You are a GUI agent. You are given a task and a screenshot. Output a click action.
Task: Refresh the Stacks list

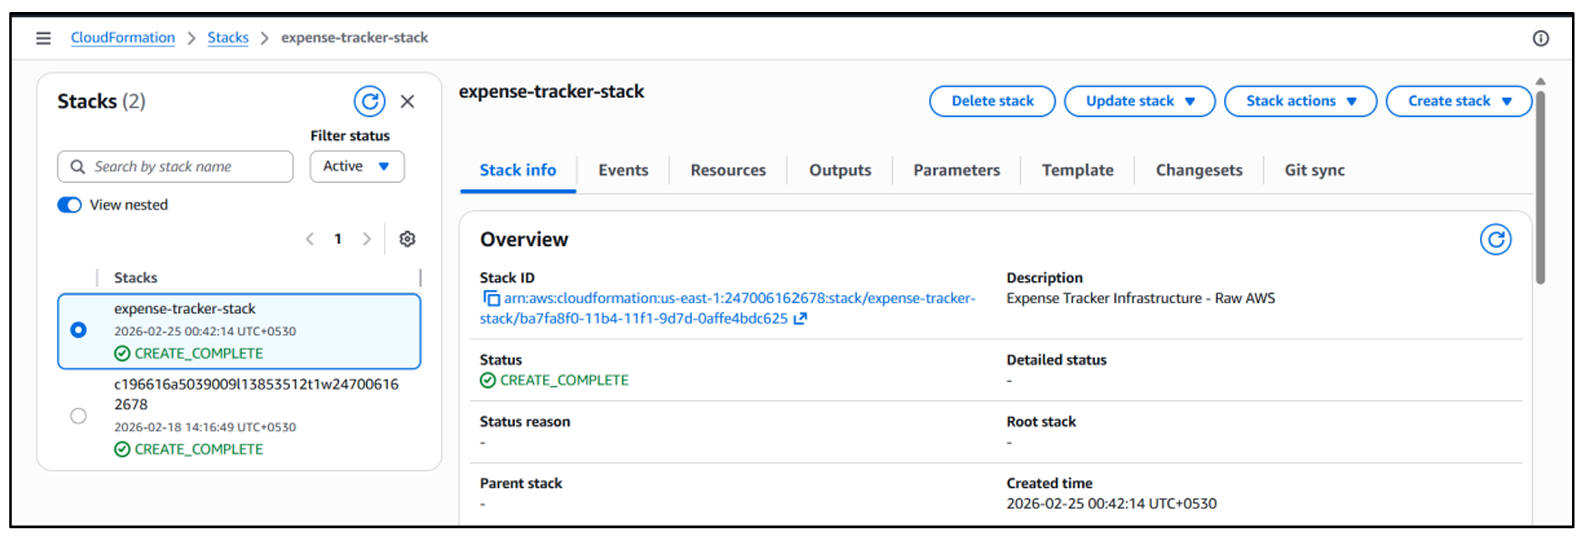point(370,101)
